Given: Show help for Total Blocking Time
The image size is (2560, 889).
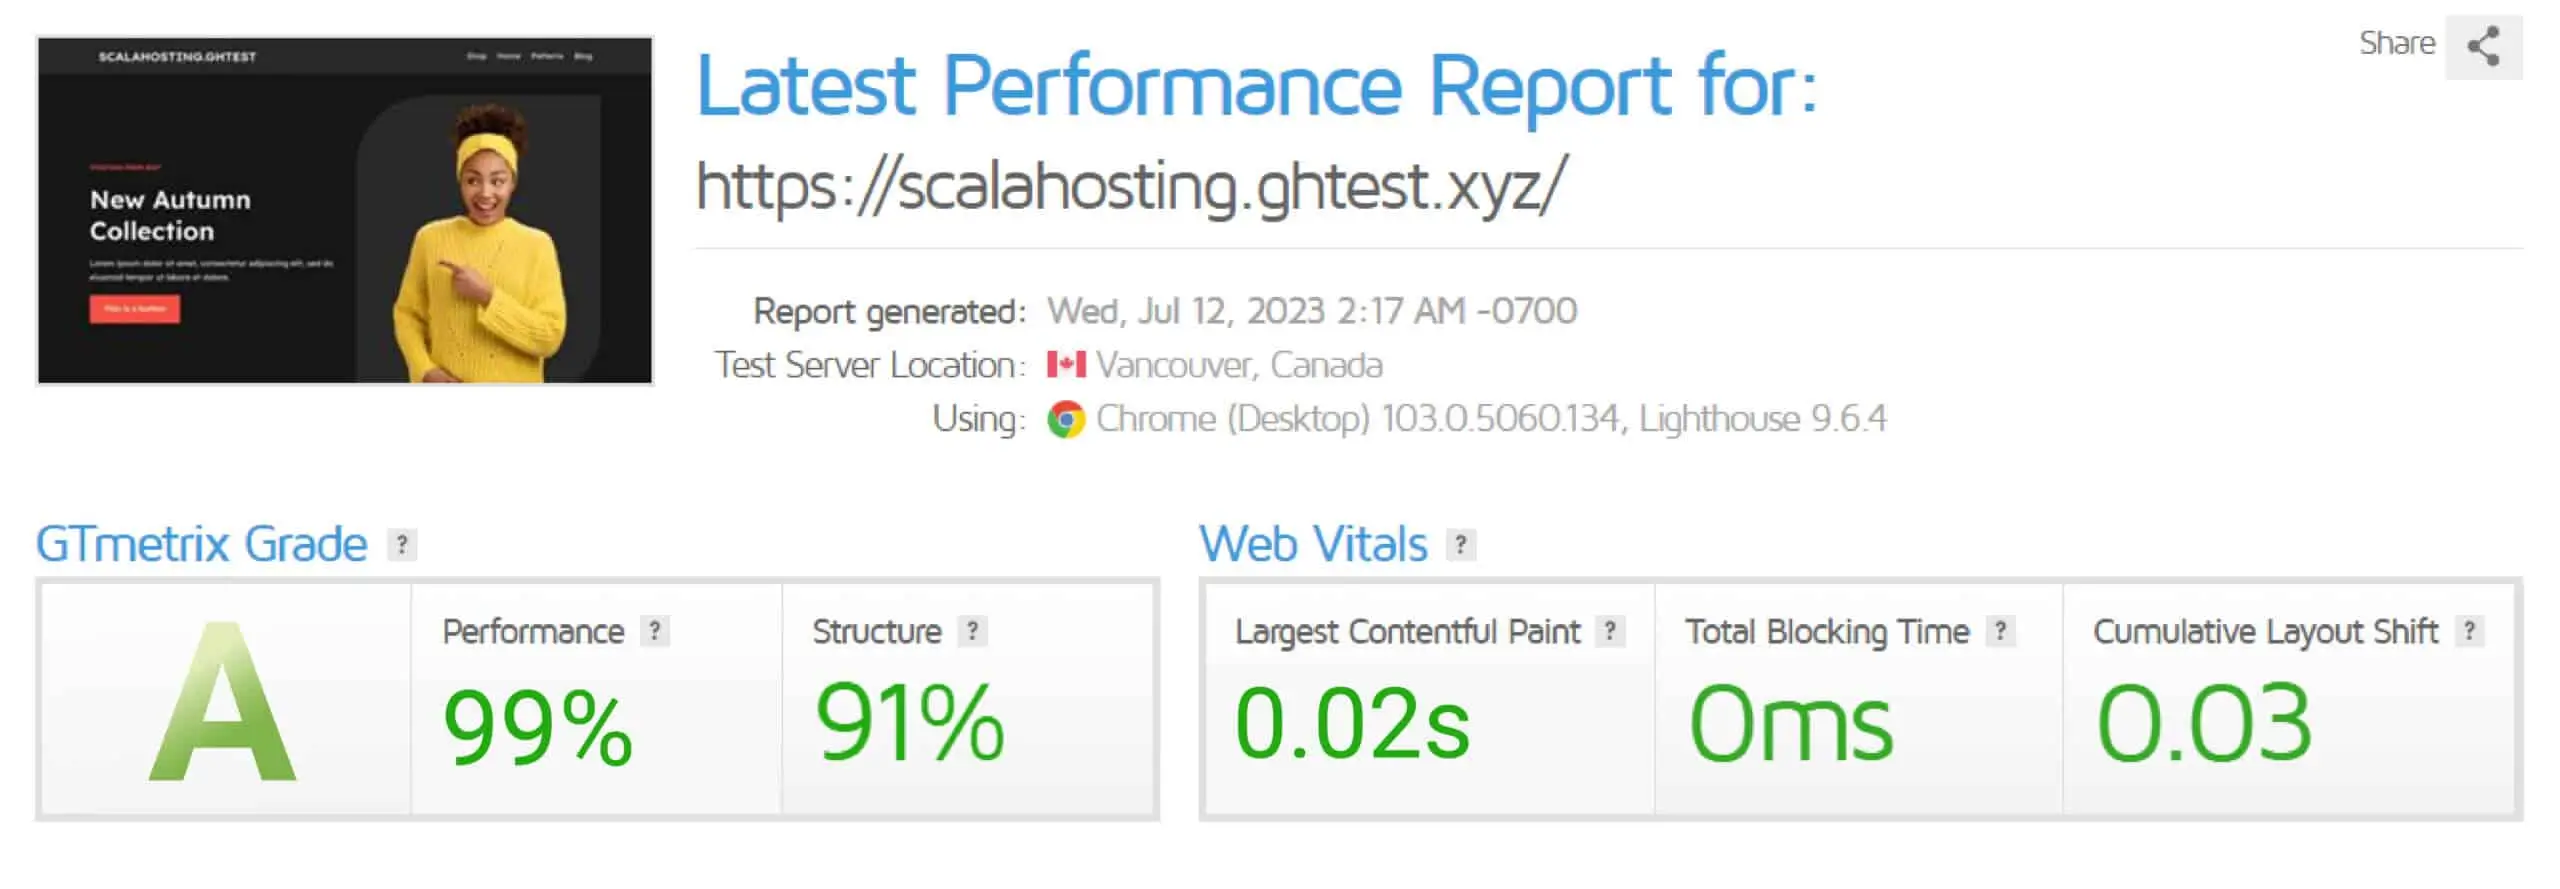Looking at the screenshot, I should click(x=2000, y=631).
